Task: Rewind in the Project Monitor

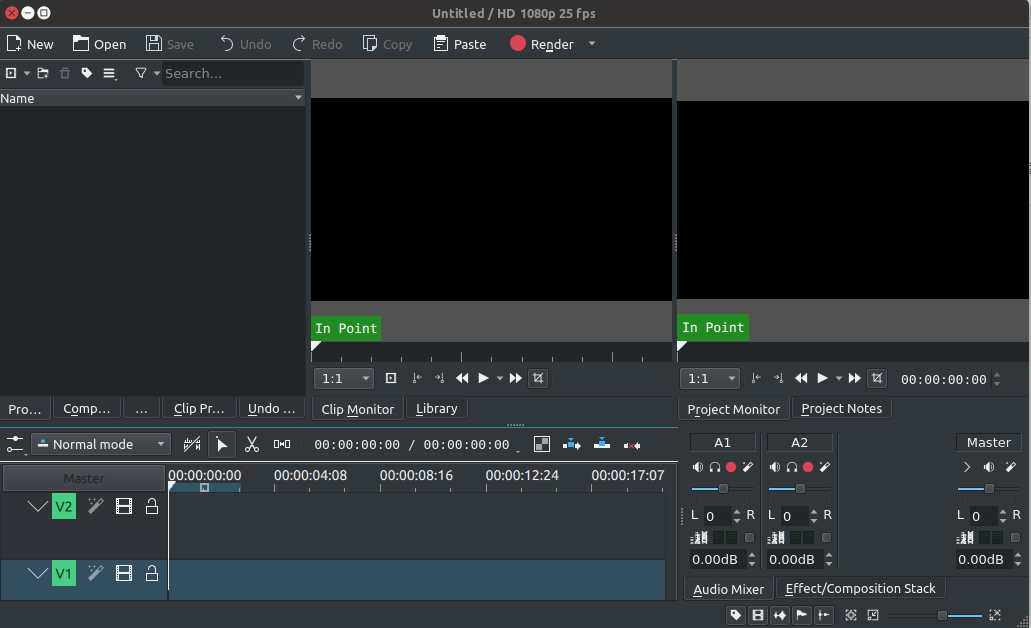Action: point(801,378)
